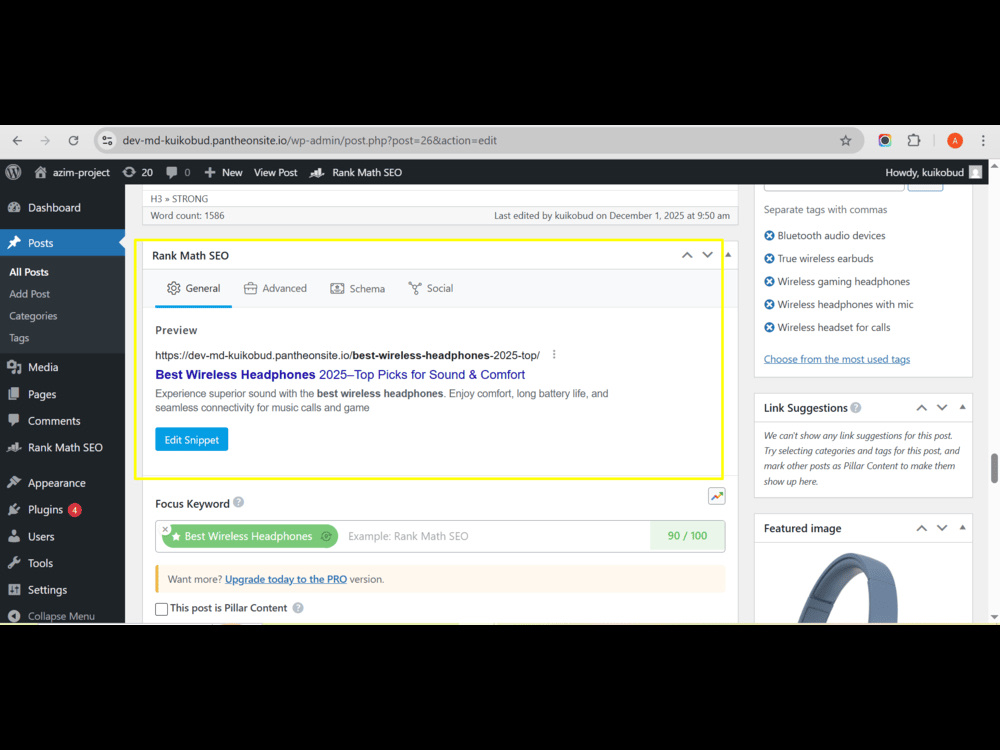The image size is (1000, 750).
Task: Open the Pillar Content help icon
Action: point(298,608)
